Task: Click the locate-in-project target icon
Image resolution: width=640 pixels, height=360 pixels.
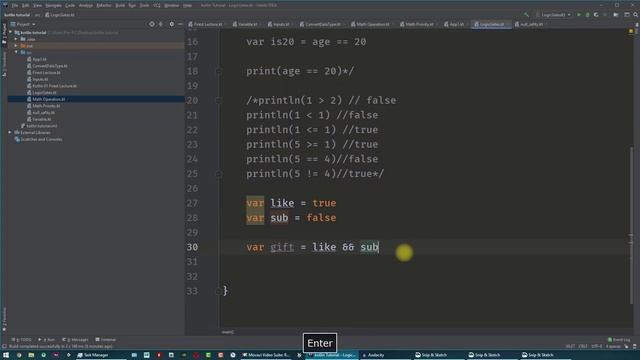Action: pos(151,24)
